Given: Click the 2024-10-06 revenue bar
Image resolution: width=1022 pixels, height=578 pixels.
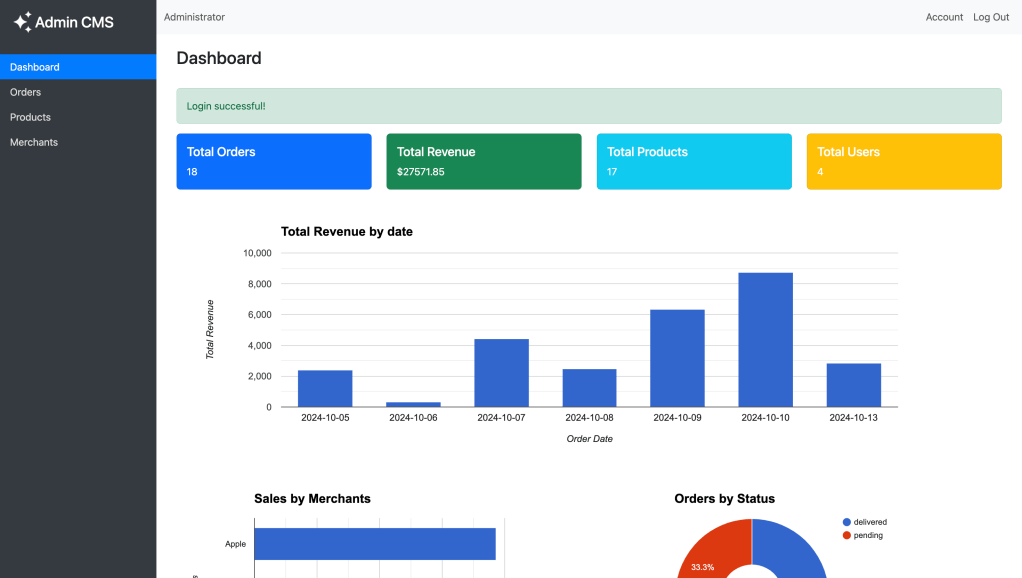Looking at the screenshot, I should point(413,404).
